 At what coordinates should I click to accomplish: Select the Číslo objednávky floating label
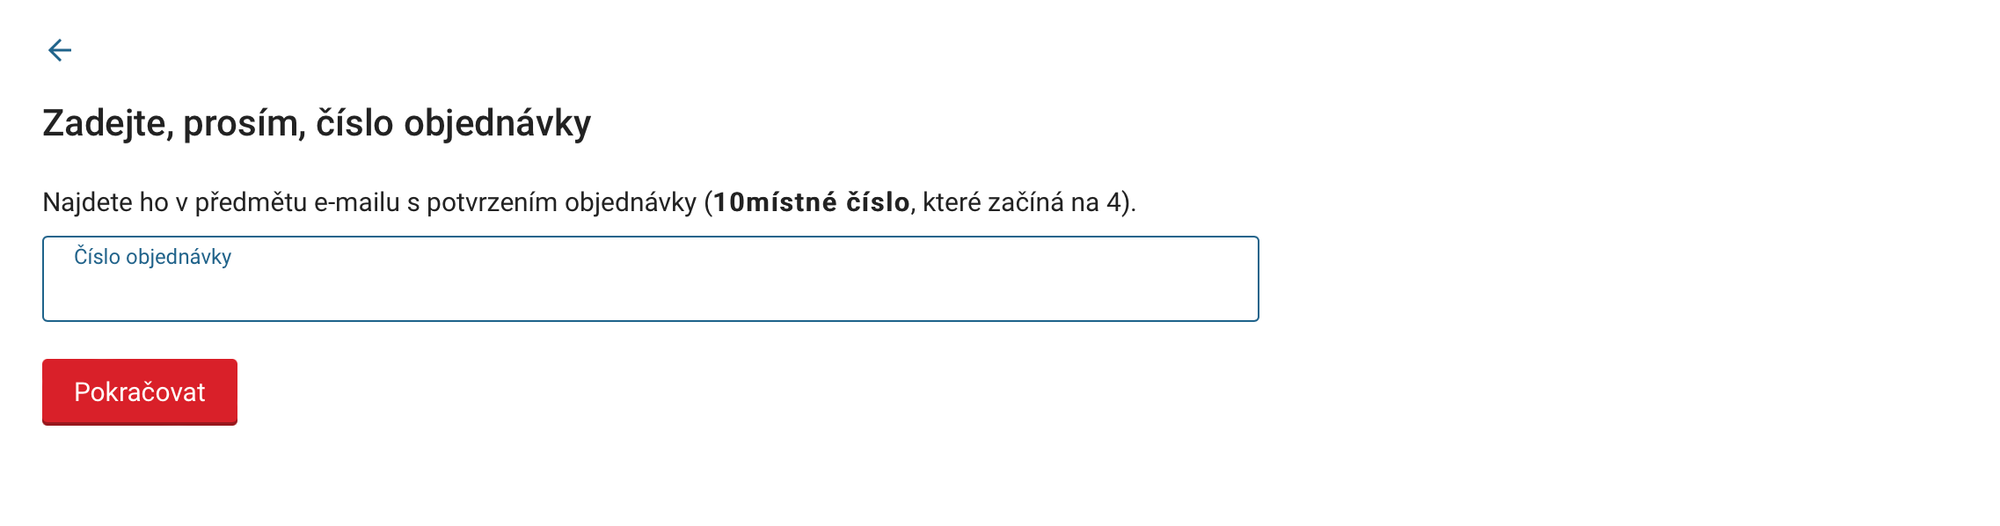(152, 257)
